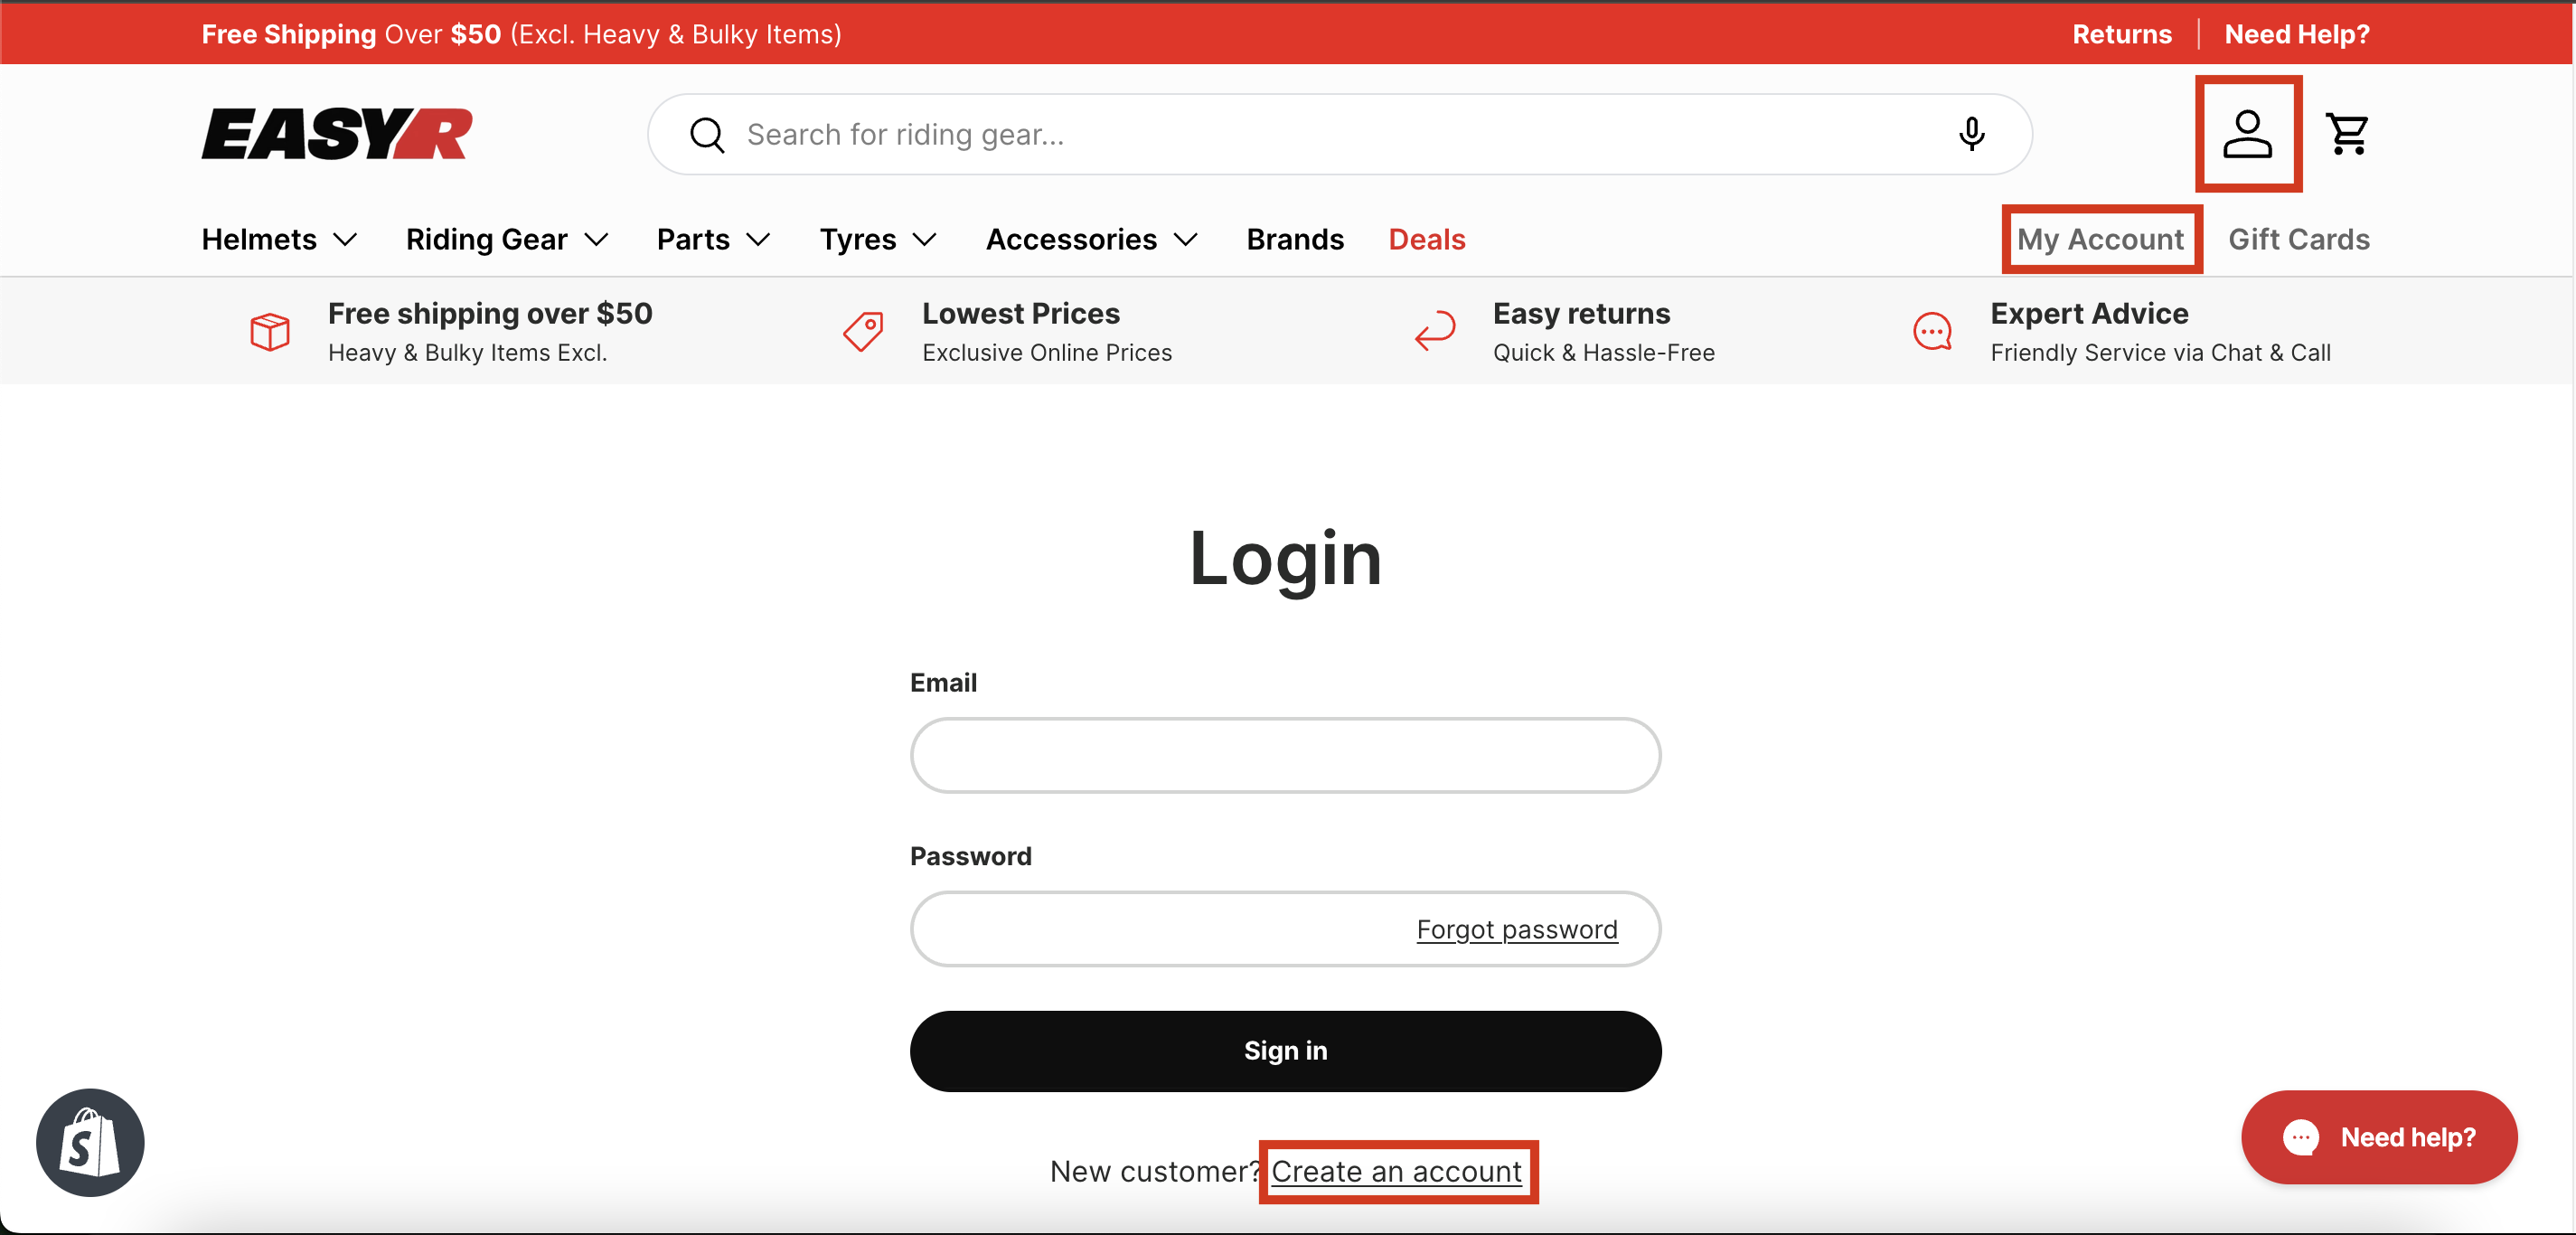Click the Sign in button
The width and height of the screenshot is (2576, 1235).
pyautogui.click(x=1285, y=1050)
